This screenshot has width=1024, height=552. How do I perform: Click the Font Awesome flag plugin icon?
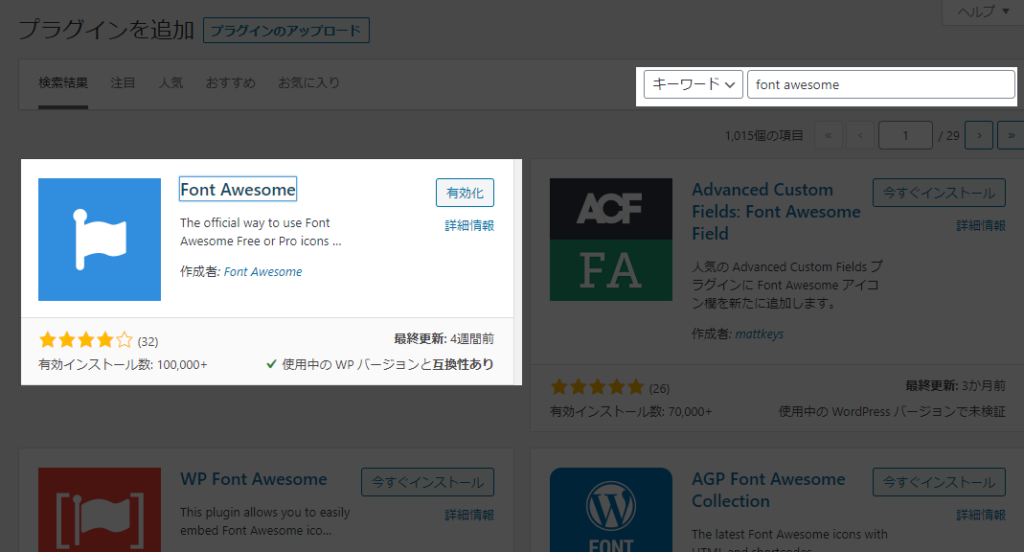point(99,239)
